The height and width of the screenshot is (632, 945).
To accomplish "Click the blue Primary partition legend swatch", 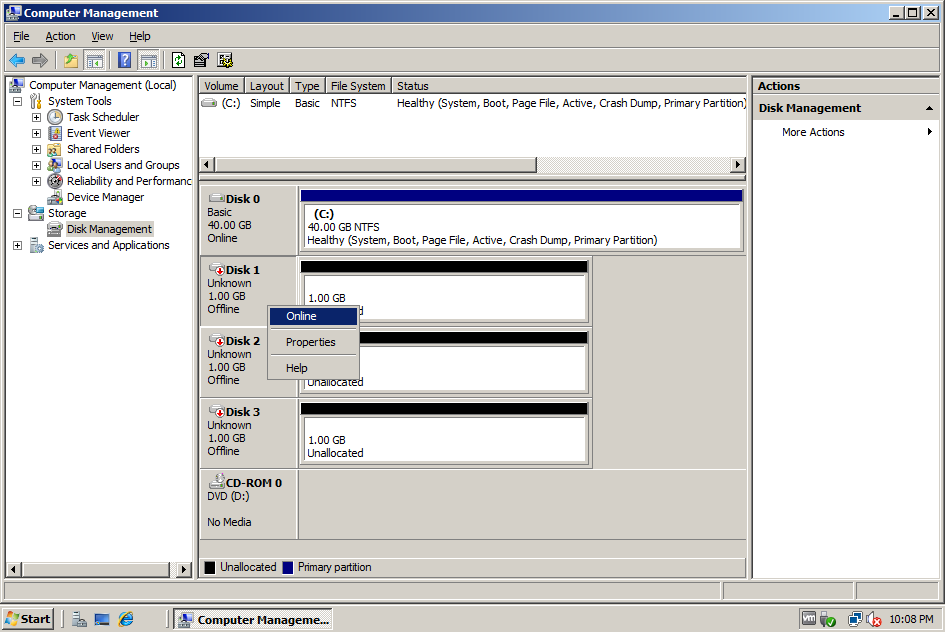I will [x=287, y=568].
